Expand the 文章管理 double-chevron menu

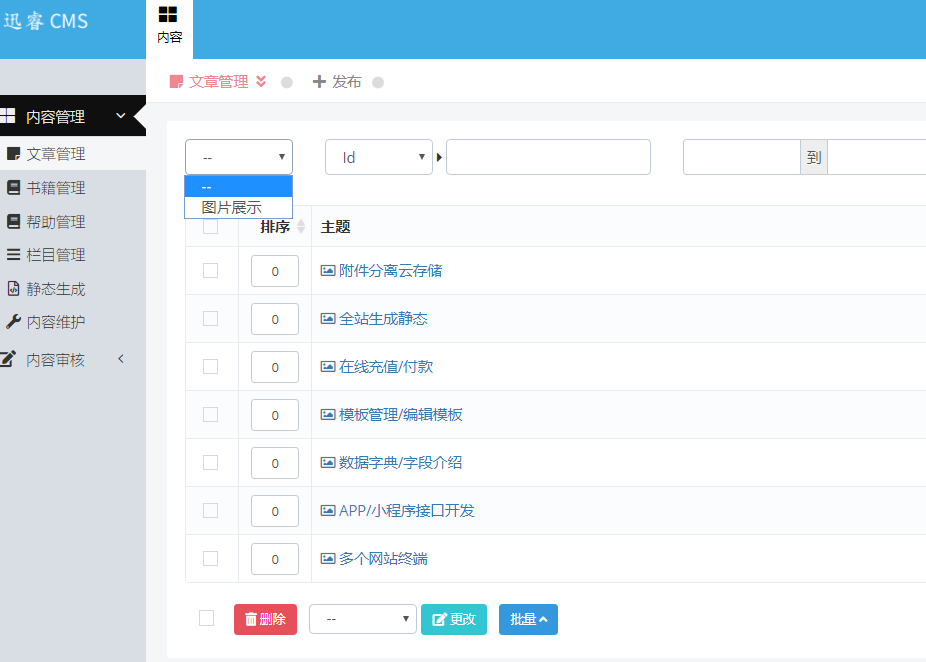(x=261, y=81)
